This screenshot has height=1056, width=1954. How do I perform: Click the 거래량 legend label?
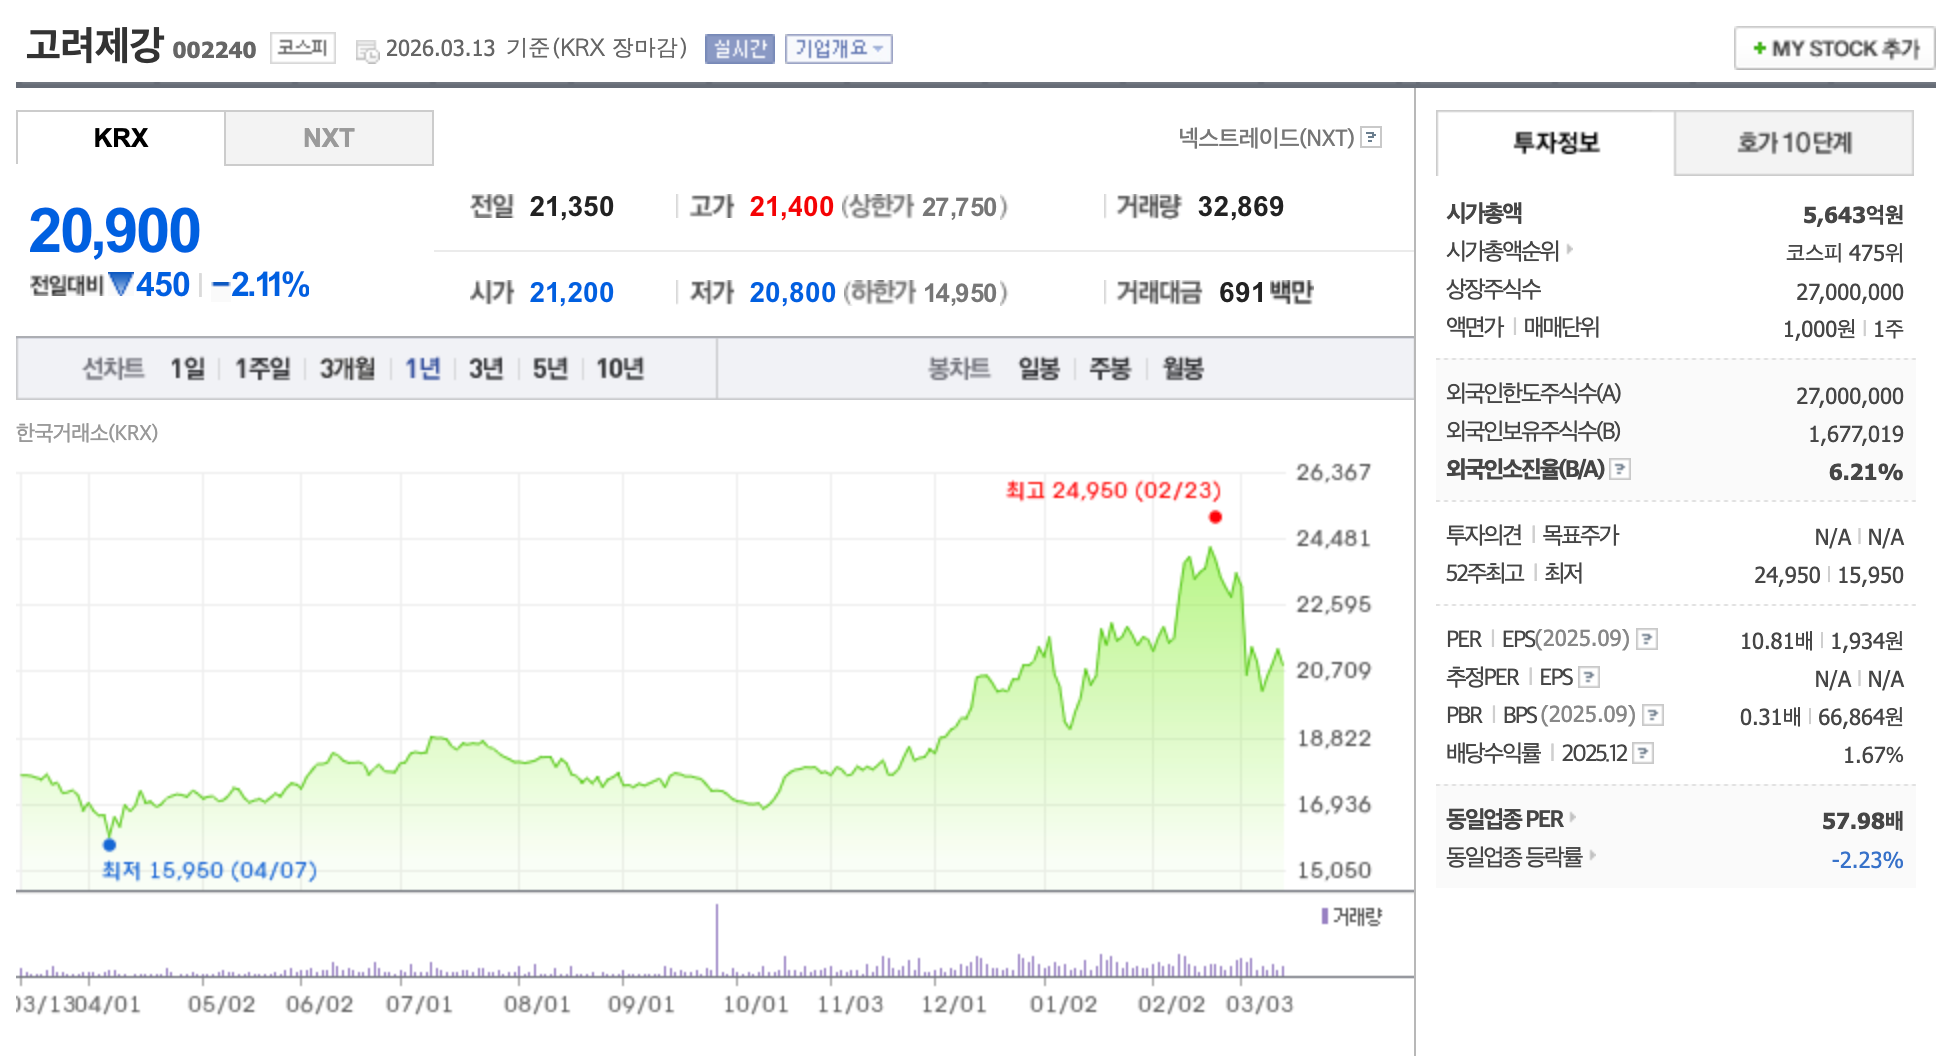[x=1352, y=916]
